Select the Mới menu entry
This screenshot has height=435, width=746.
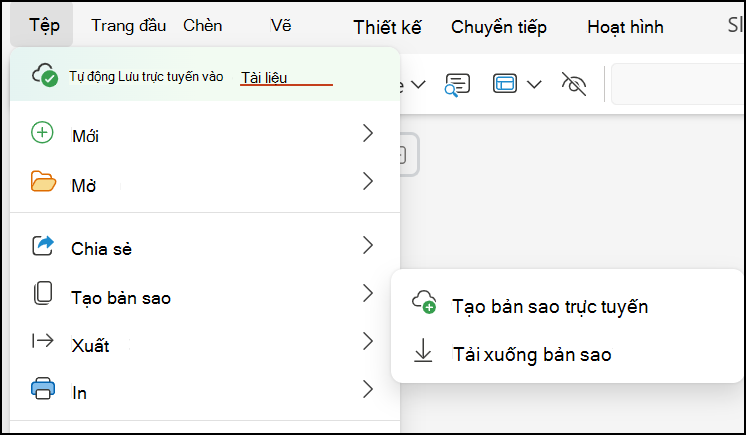[205, 134]
